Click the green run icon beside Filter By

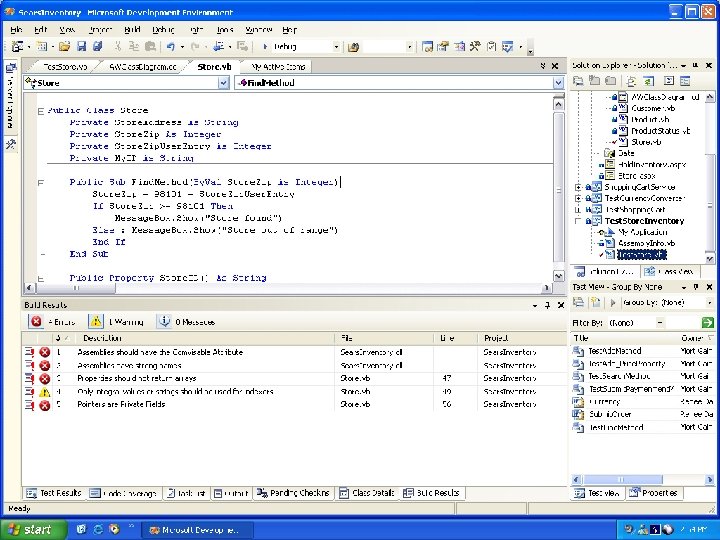pyautogui.click(x=707, y=323)
